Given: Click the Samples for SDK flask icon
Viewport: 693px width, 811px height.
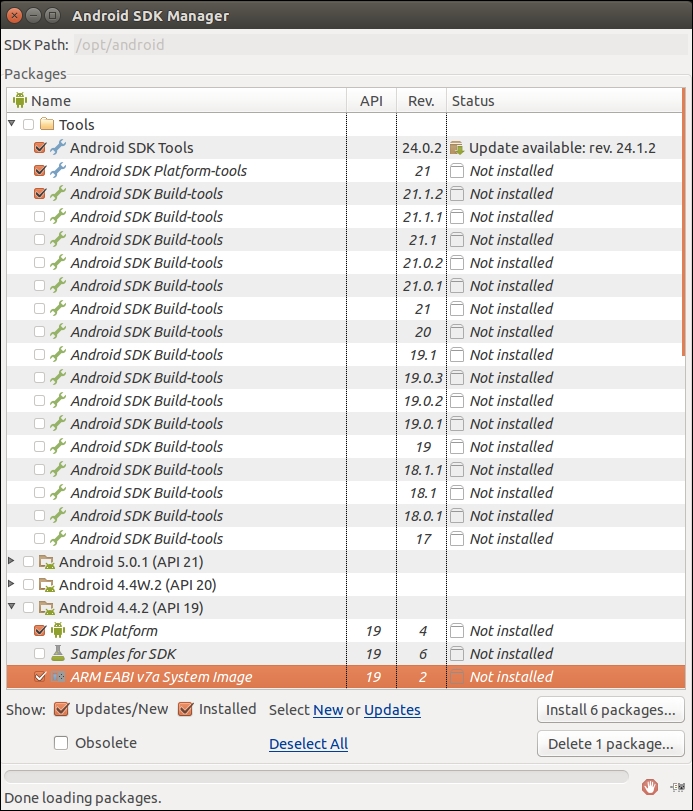Looking at the screenshot, I should click(x=58, y=654).
